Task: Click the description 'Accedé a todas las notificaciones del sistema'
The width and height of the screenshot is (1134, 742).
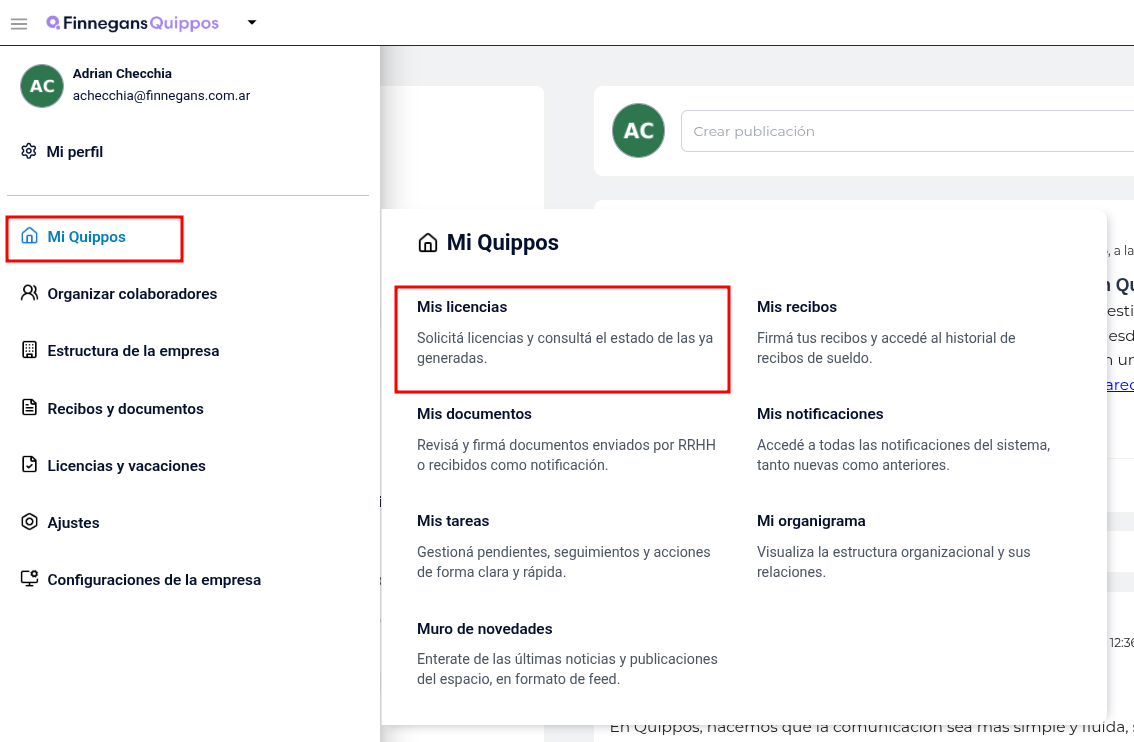Action: [903, 455]
